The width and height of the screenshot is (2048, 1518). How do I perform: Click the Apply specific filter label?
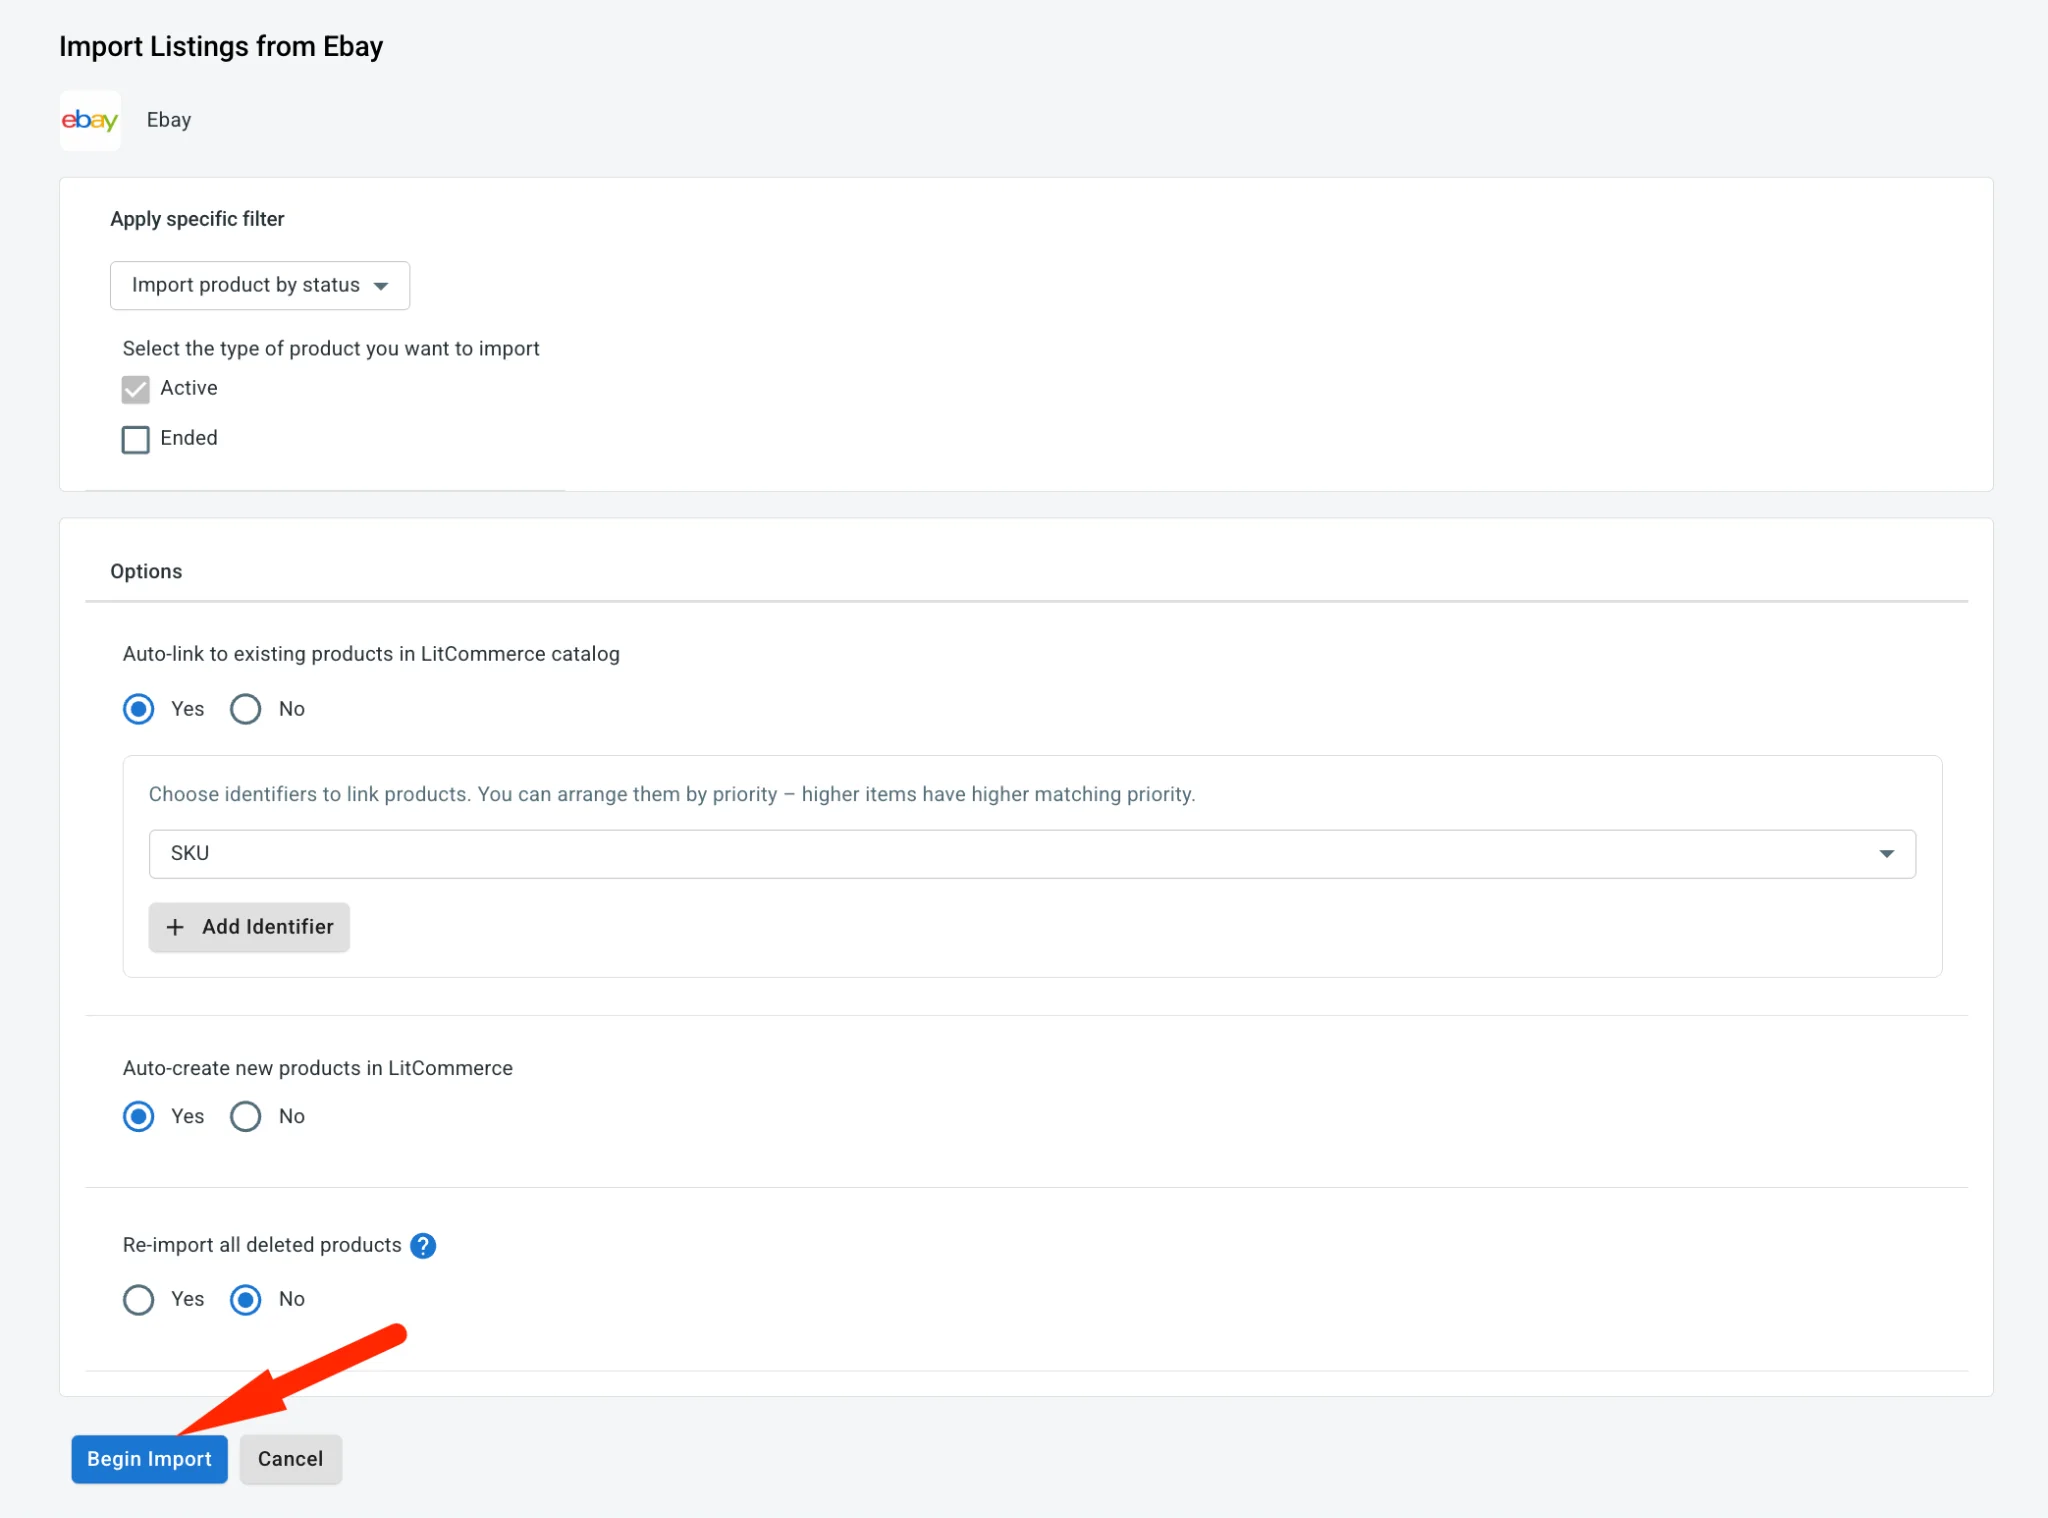(x=197, y=219)
